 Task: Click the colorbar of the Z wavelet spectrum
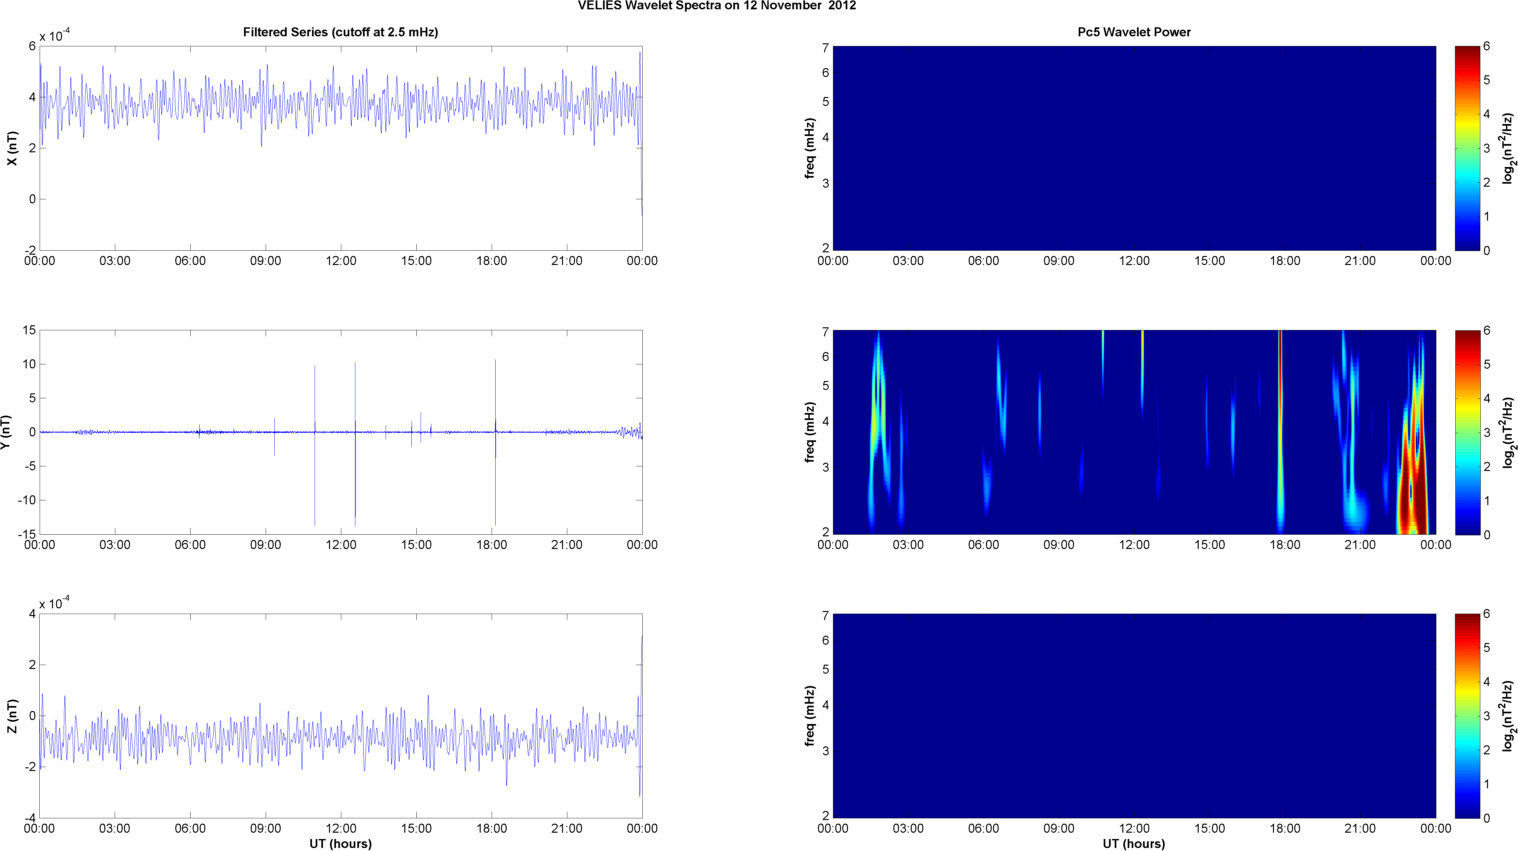(x=1466, y=716)
